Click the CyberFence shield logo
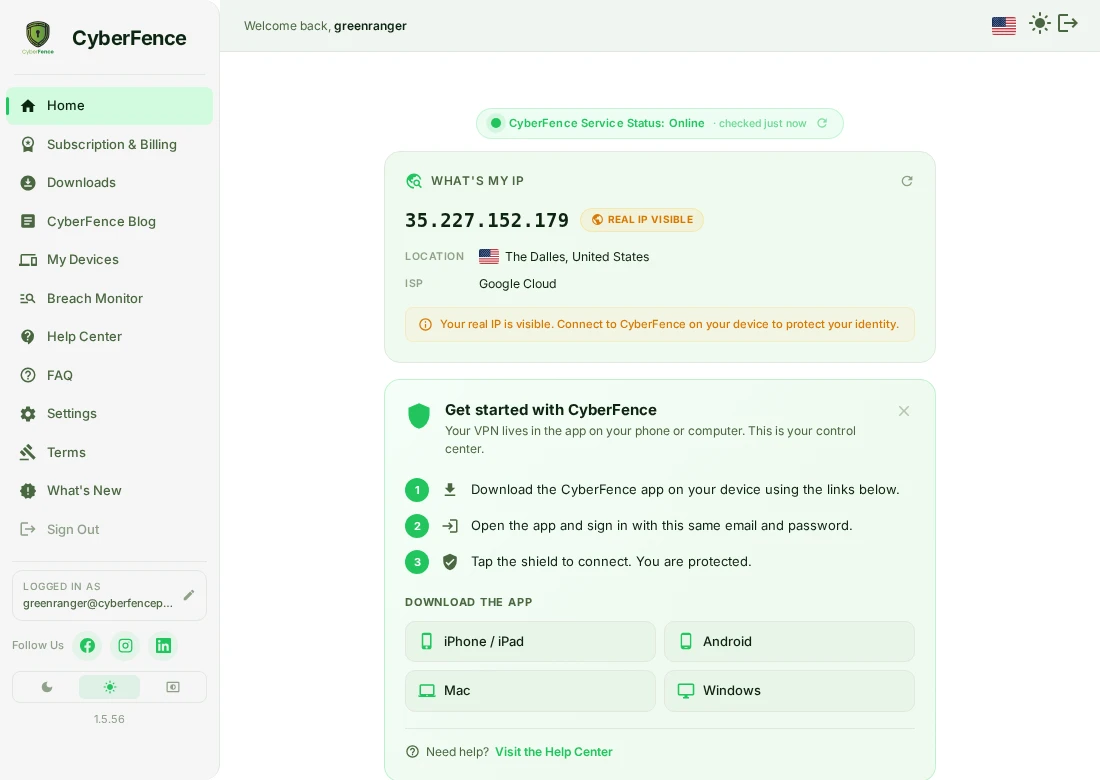The image size is (1100, 780). [x=38, y=37]
